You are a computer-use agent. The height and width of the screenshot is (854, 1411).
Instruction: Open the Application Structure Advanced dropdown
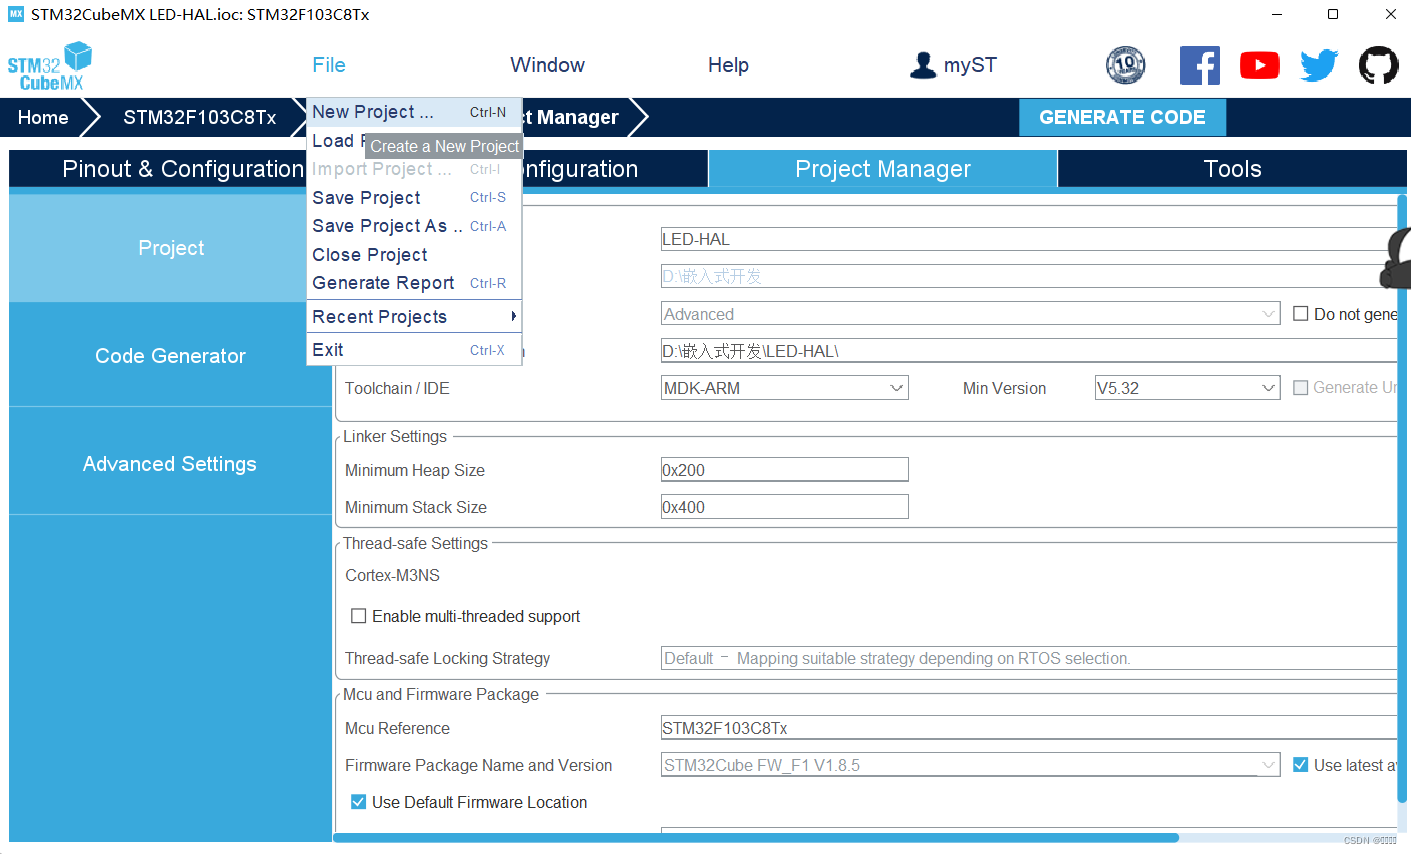[970, 314]
